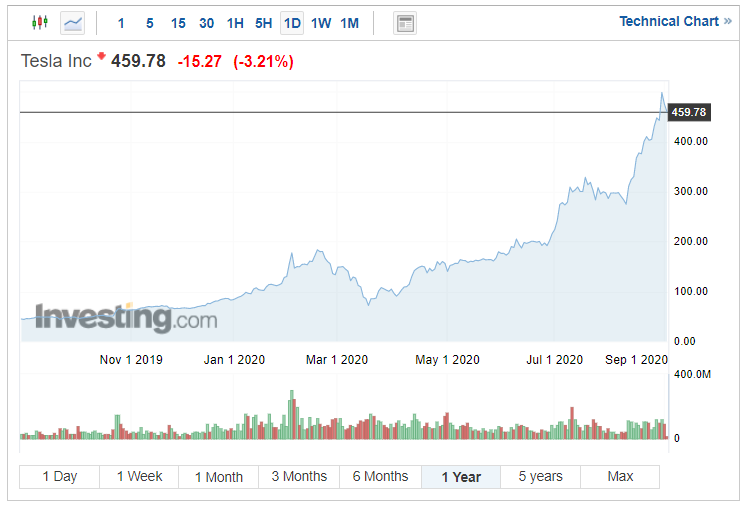Select the 3 Months range tab

coord(299,477)
